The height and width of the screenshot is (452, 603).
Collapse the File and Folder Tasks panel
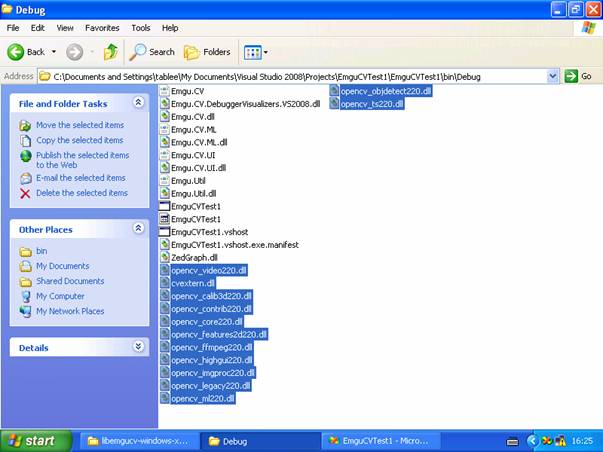tap(138, 103)
